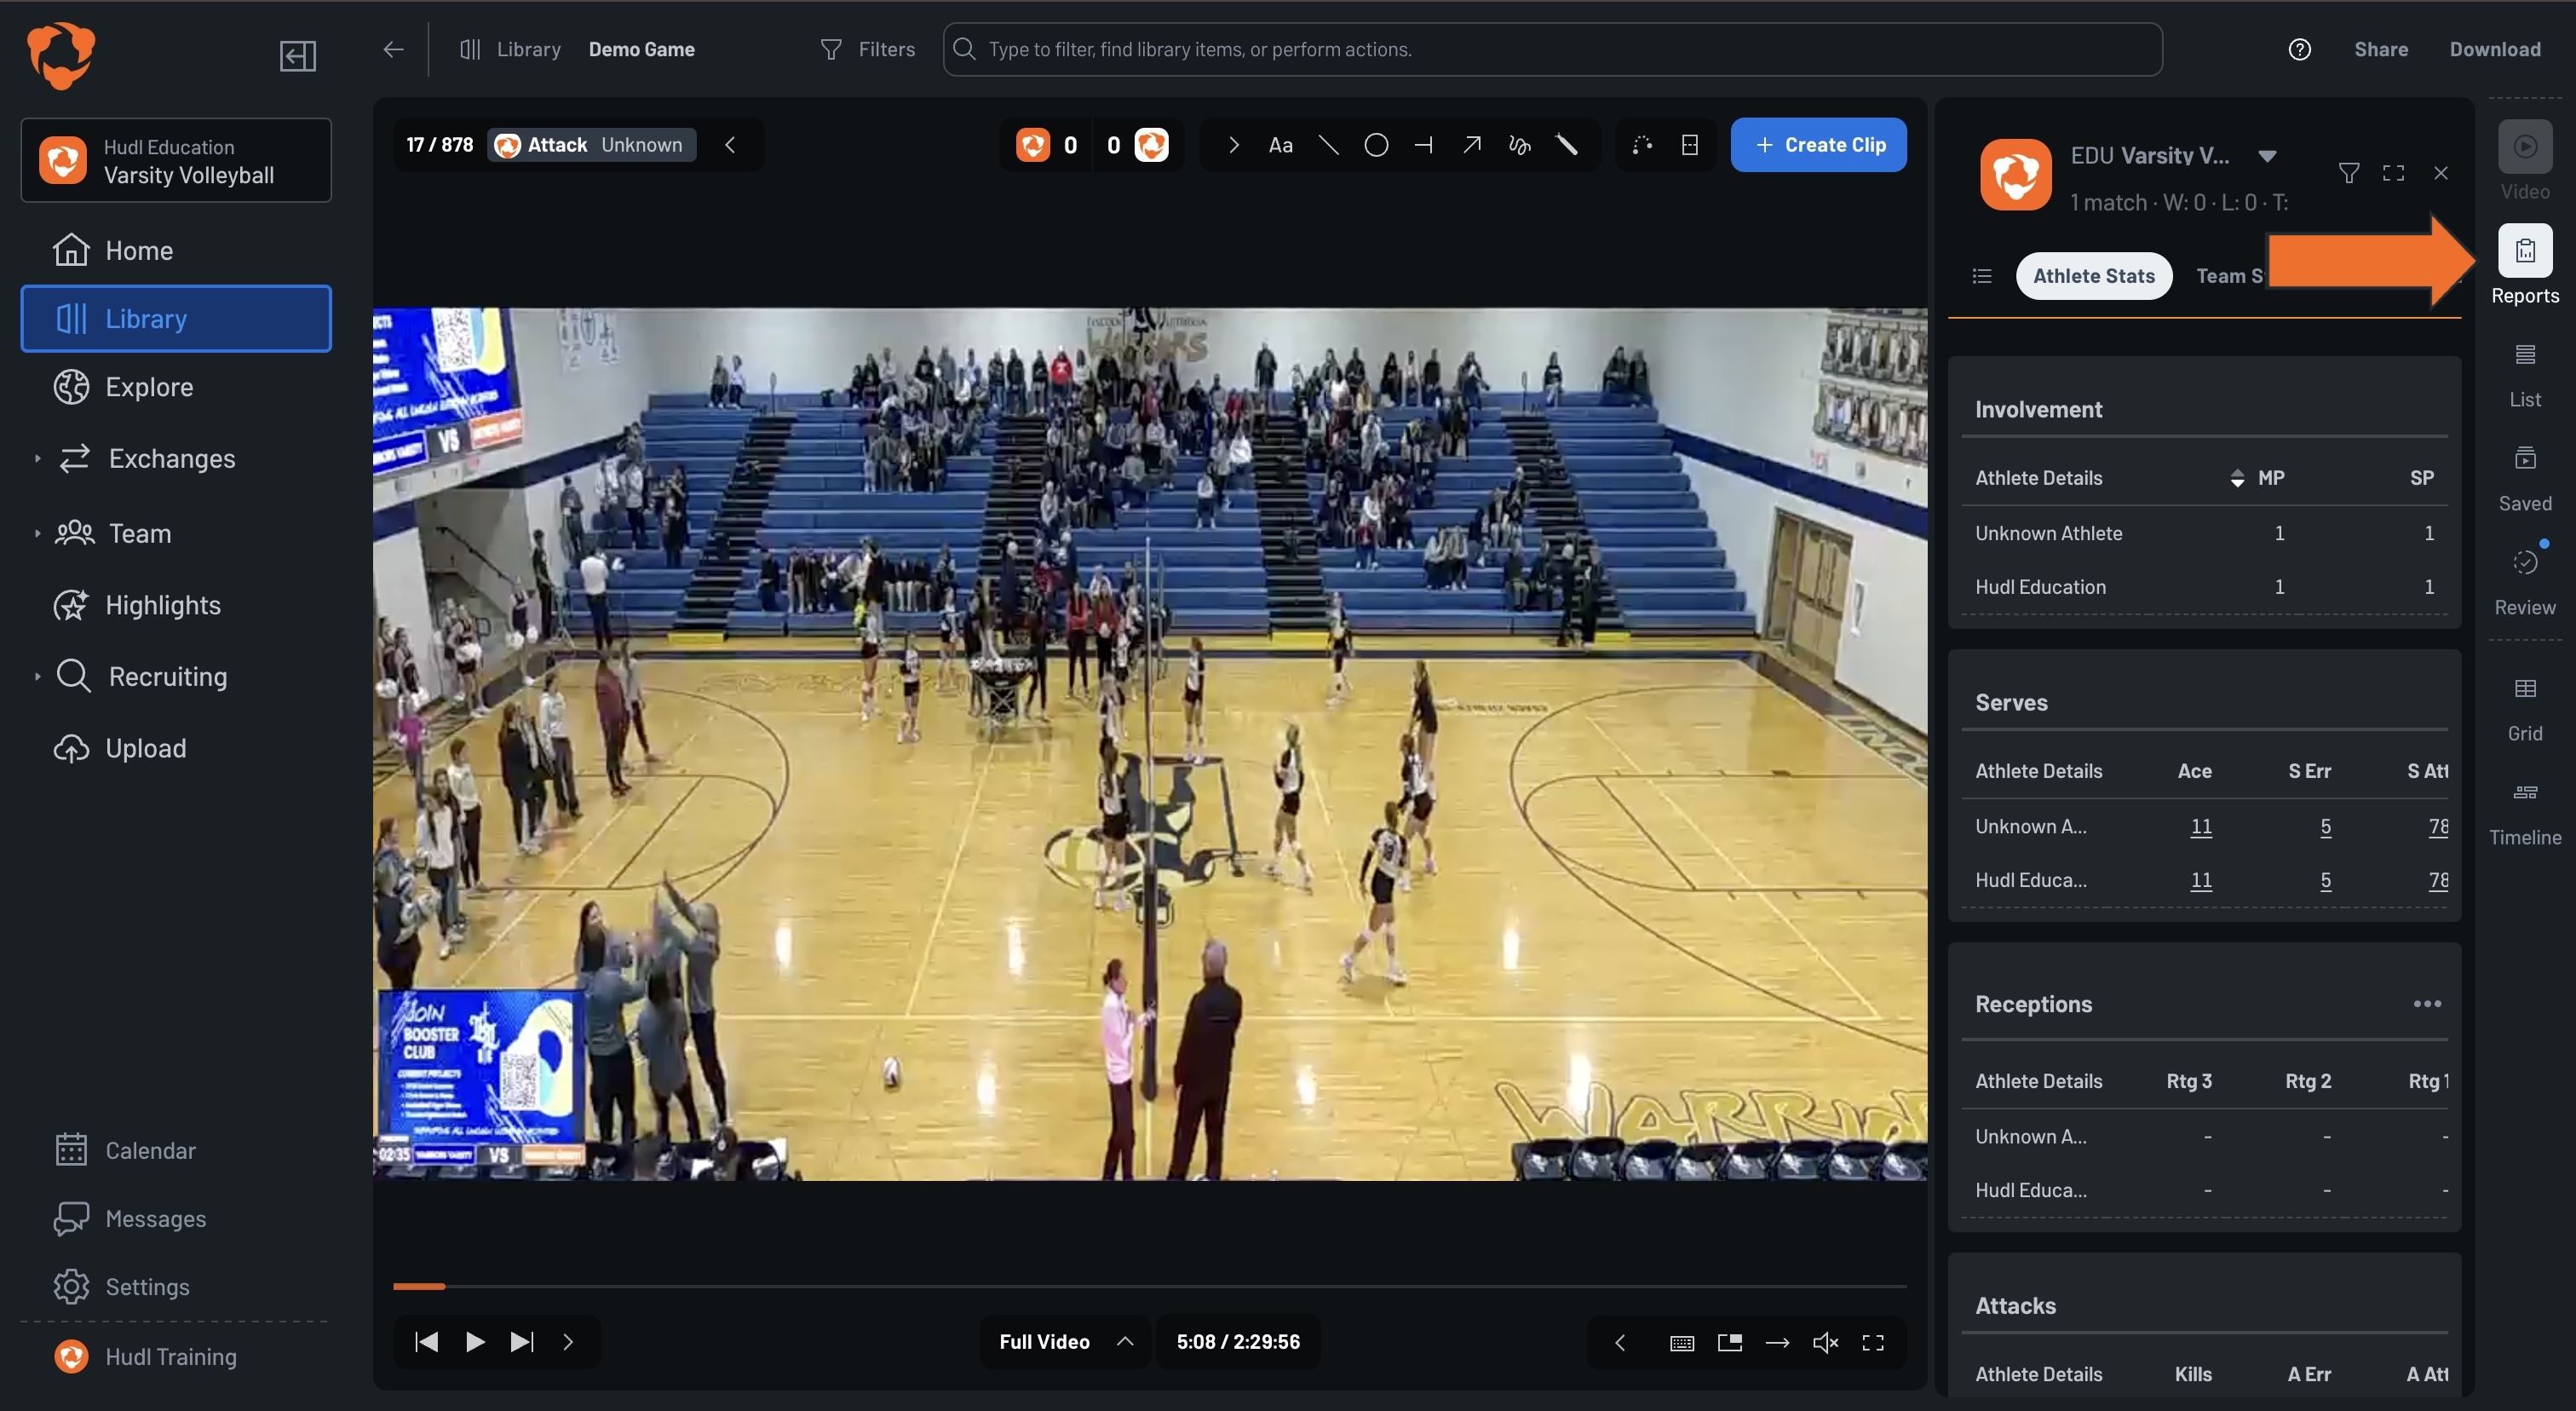Open the stats panel filter funnel

[x=2349, y=173]
